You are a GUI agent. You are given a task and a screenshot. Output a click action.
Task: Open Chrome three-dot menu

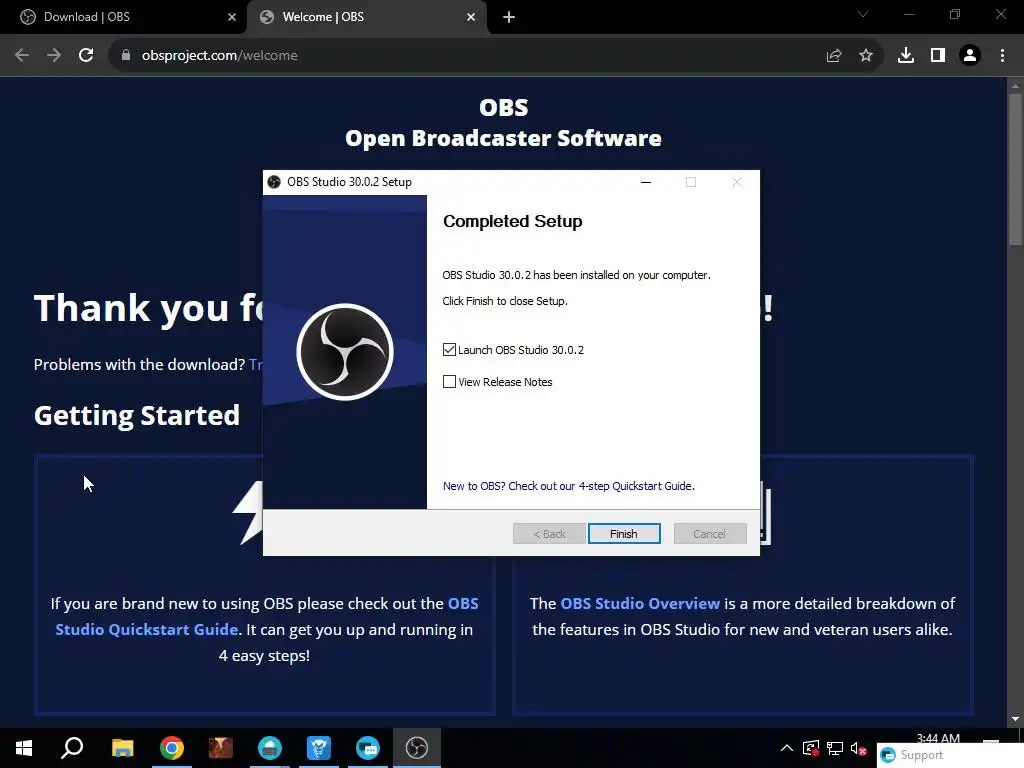[1002, 56]
